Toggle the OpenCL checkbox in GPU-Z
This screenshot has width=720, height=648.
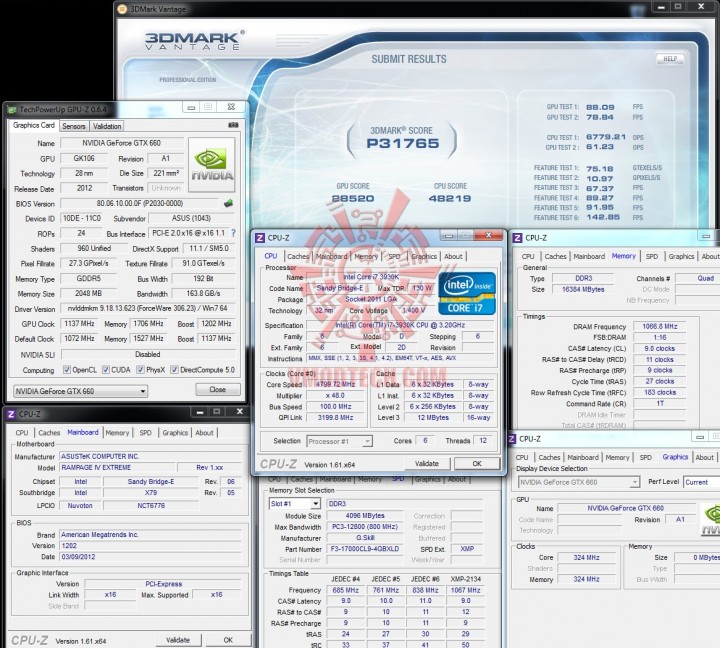pos(67,370)
